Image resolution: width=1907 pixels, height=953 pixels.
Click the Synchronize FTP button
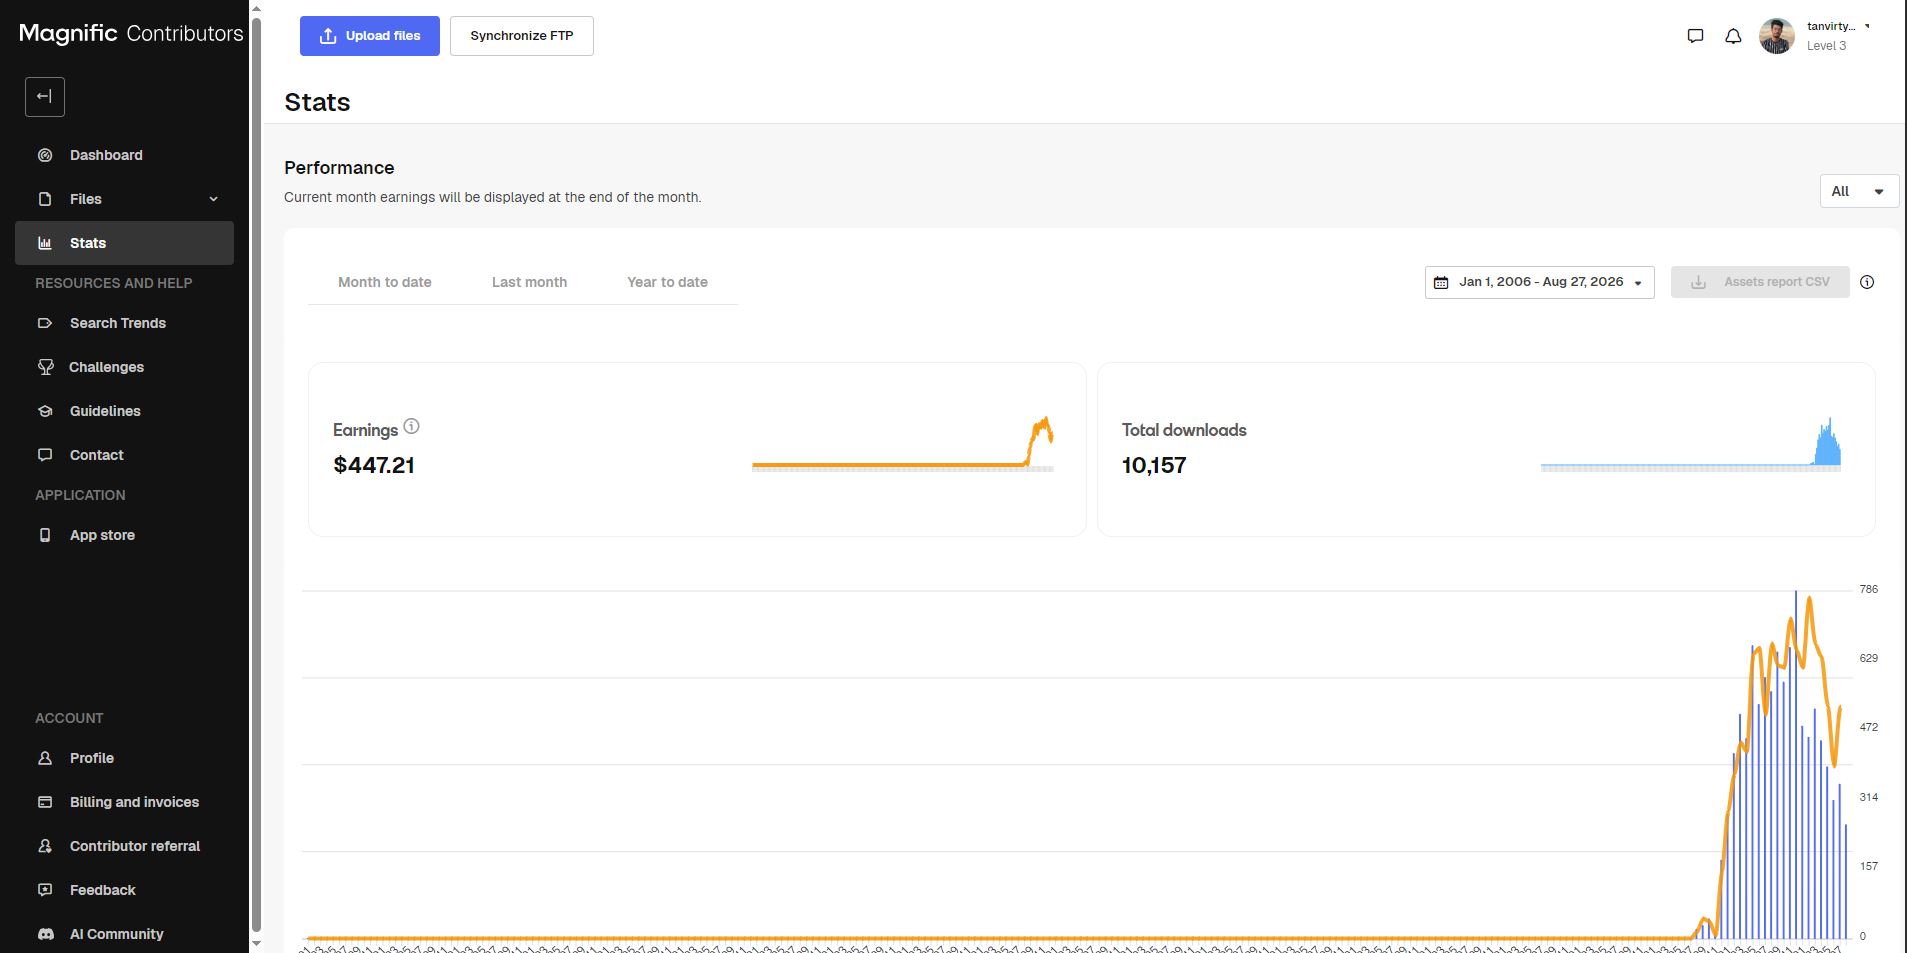522,36
